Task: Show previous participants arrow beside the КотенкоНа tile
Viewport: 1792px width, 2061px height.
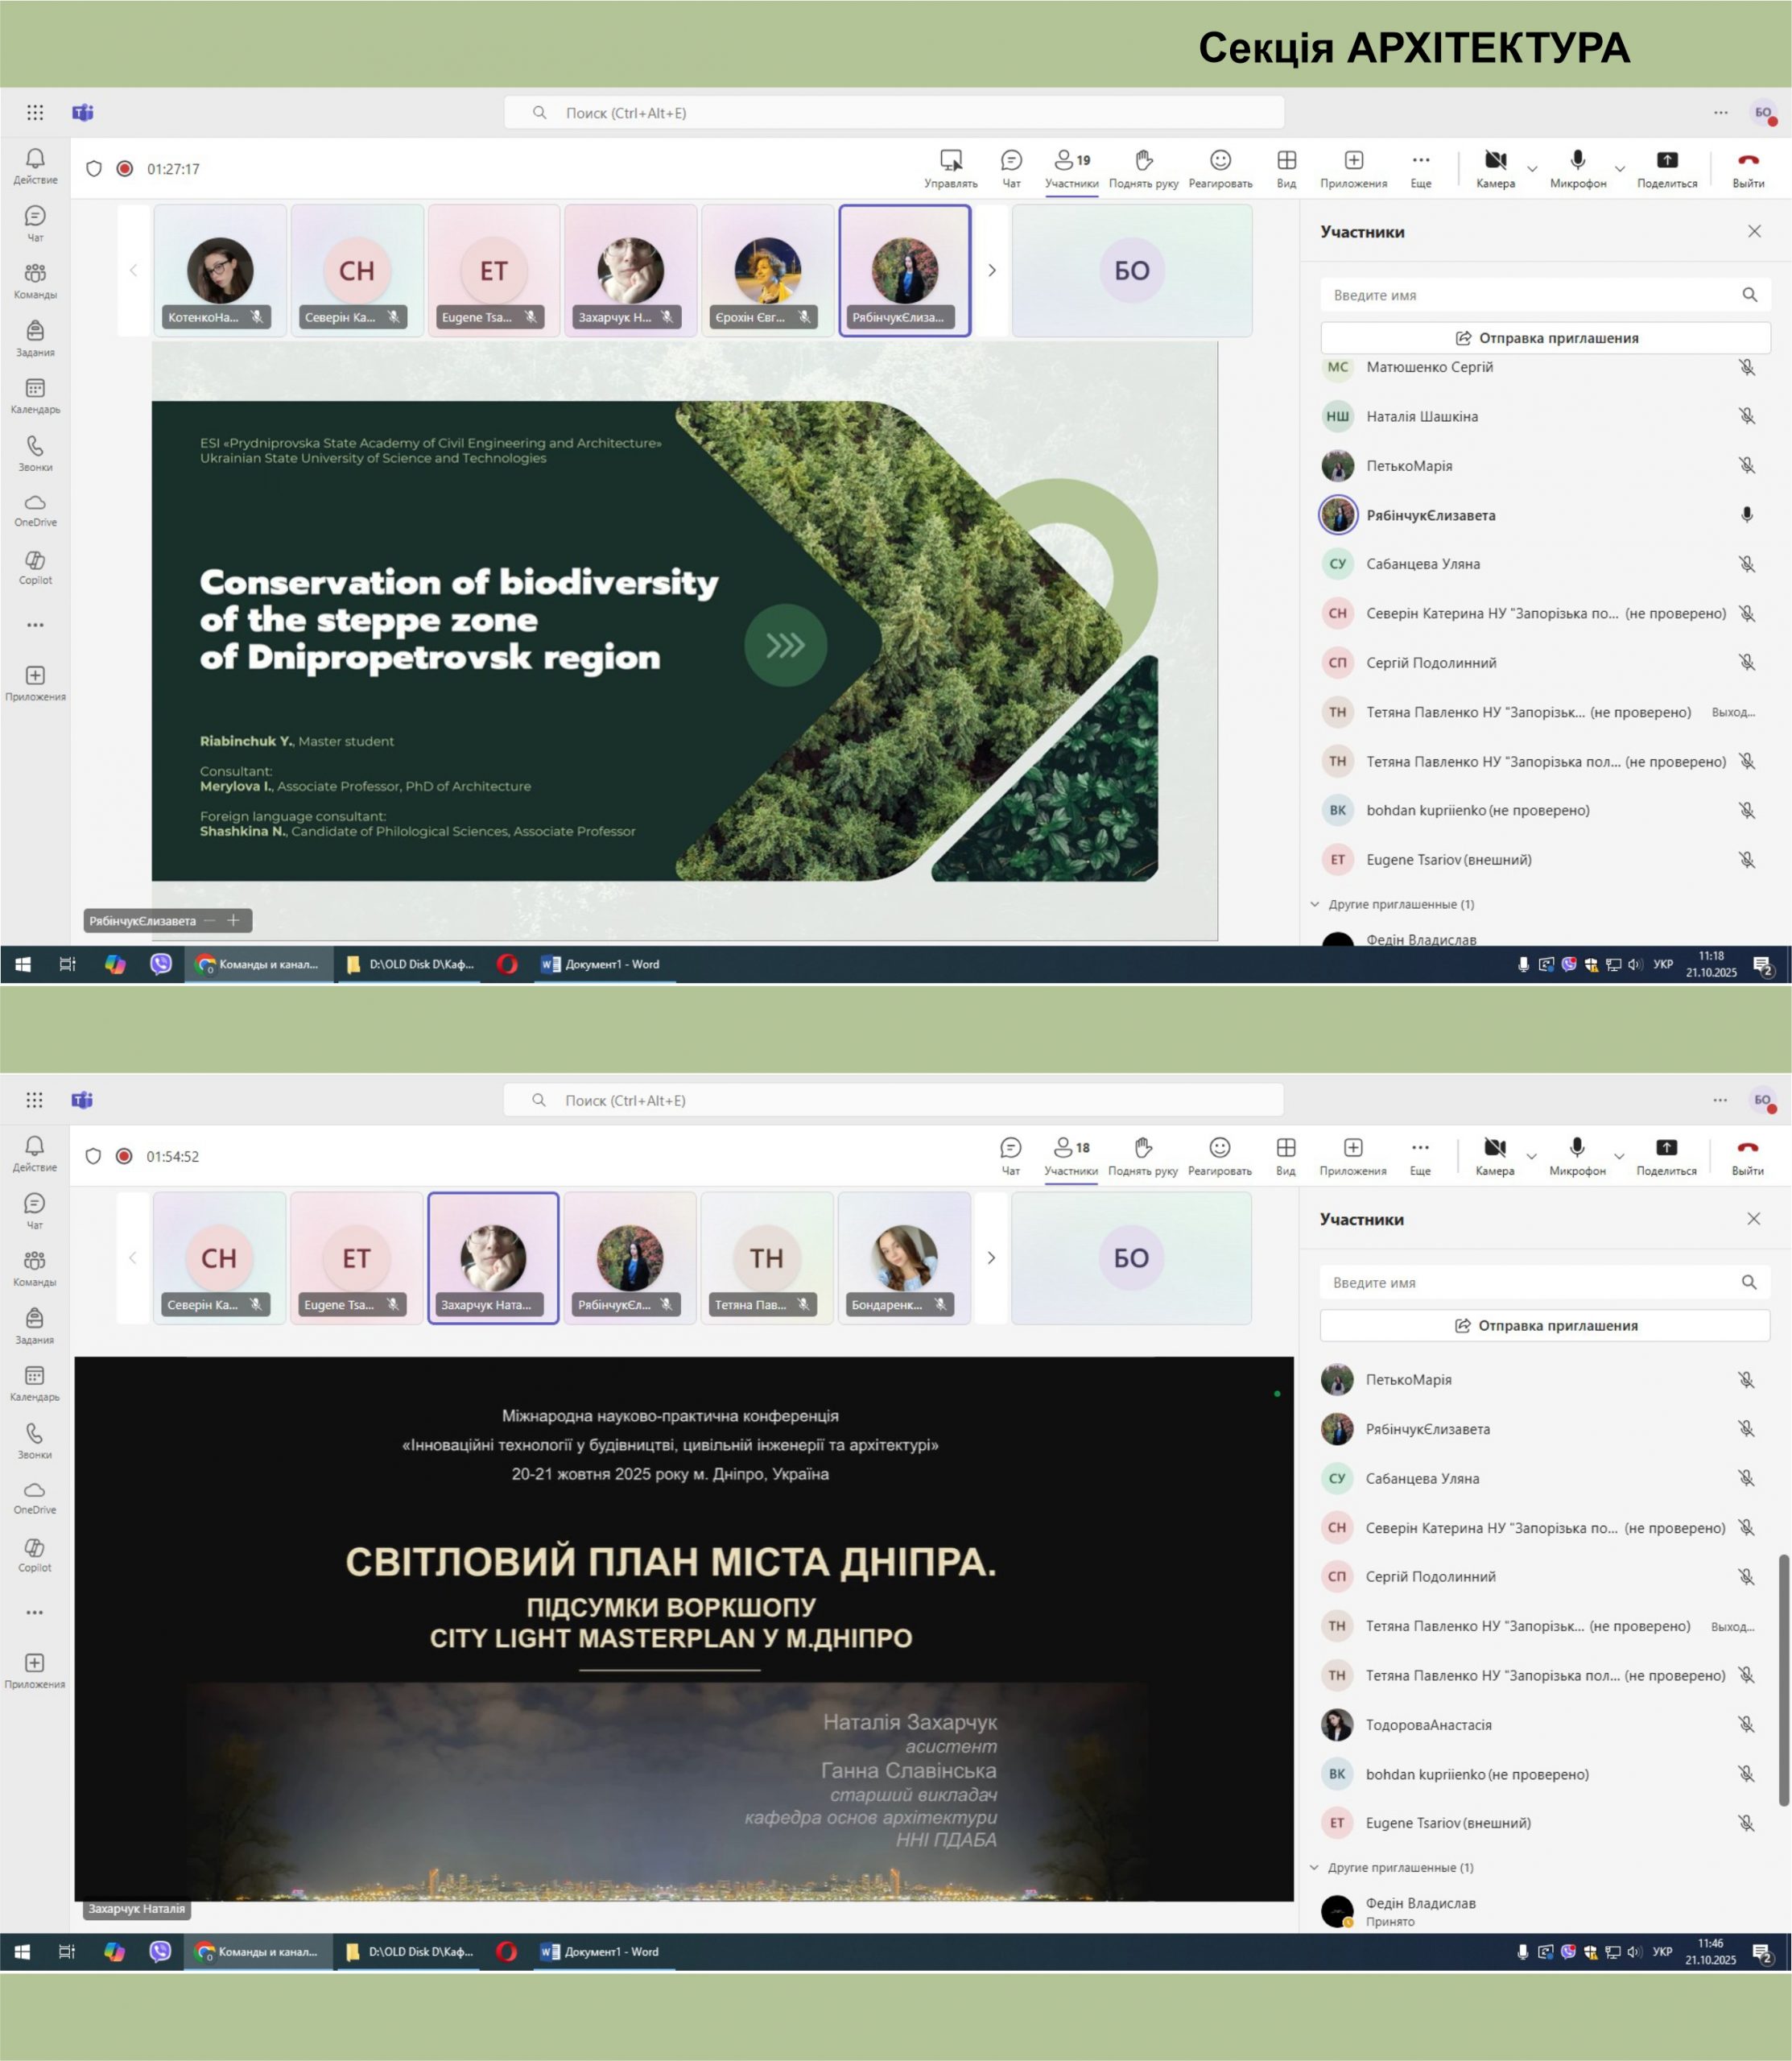Action: tap(134, 270)
